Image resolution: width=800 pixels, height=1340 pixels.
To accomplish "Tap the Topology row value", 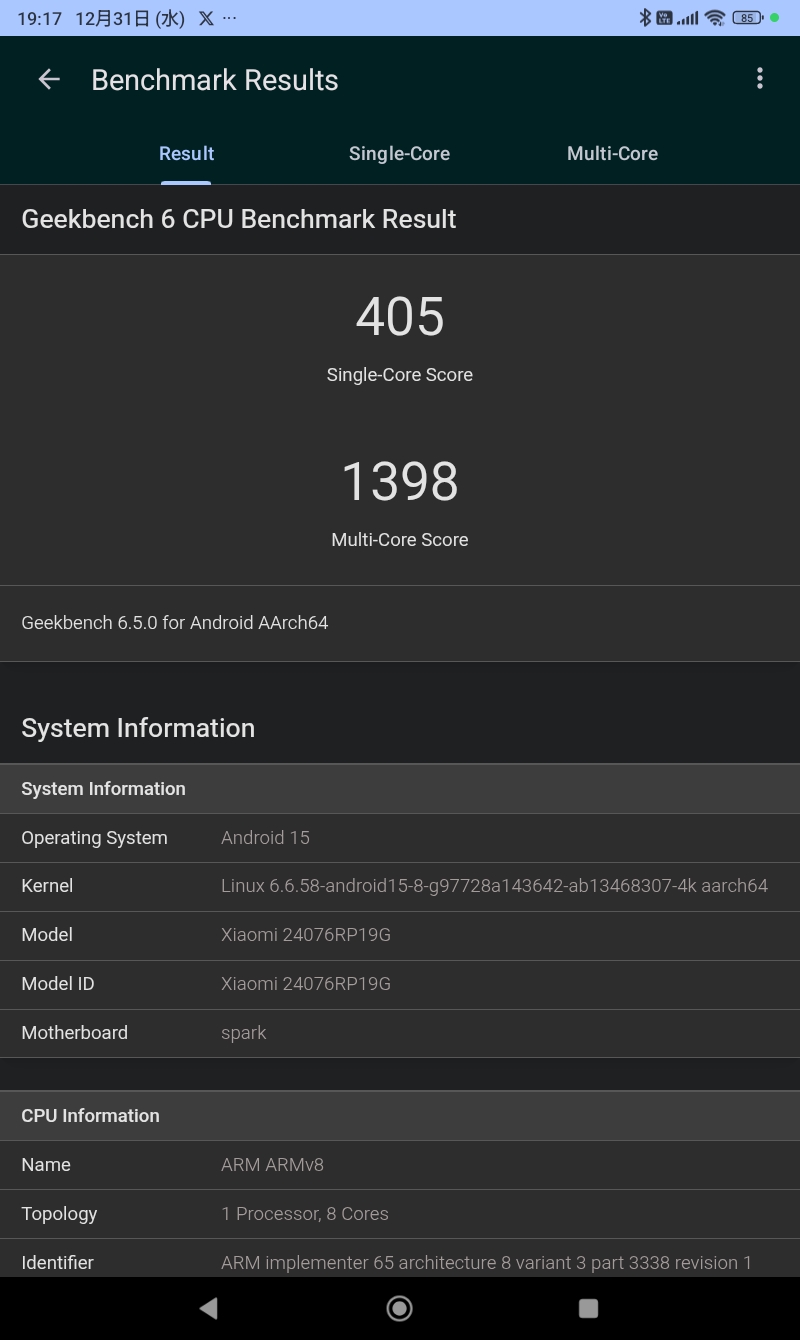I will point(305,1214).
